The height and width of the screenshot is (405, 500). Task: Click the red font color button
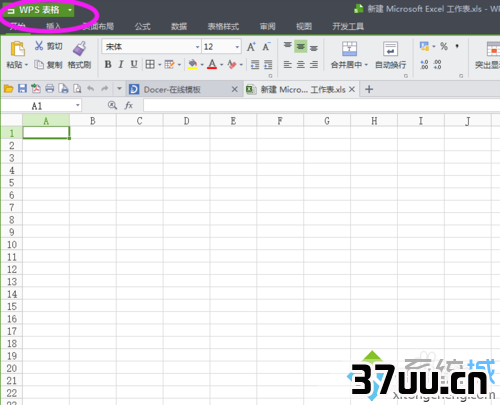coord(212,64)
